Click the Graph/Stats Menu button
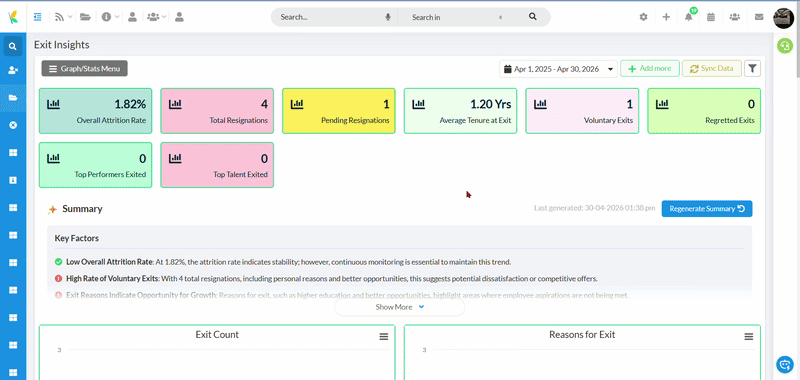Image resolution: width=800 pixels, height=380 pixels. pos(85,68)
